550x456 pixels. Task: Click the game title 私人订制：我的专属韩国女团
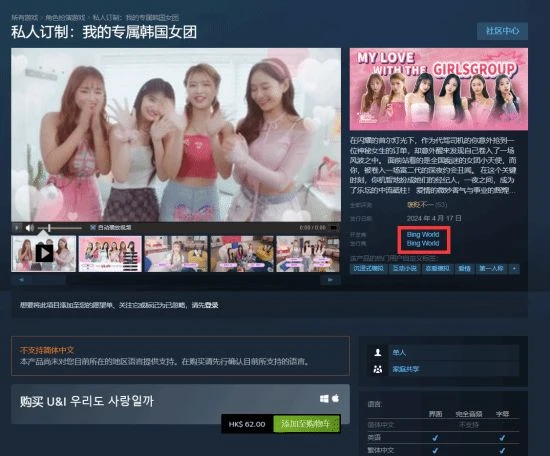(x=104, y=32)
